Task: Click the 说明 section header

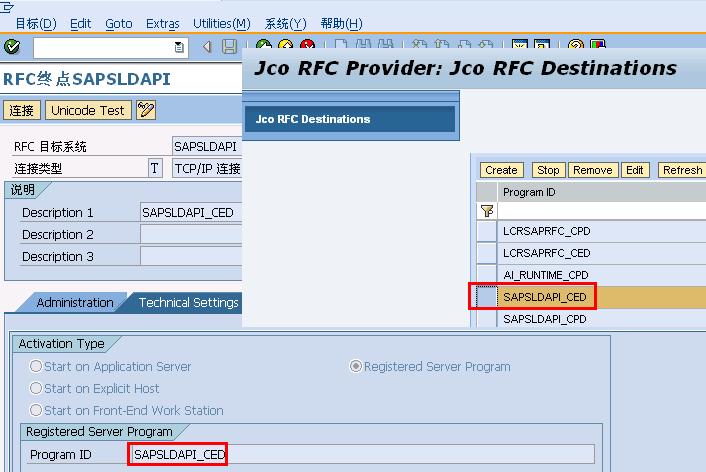Action: (23, 190)
